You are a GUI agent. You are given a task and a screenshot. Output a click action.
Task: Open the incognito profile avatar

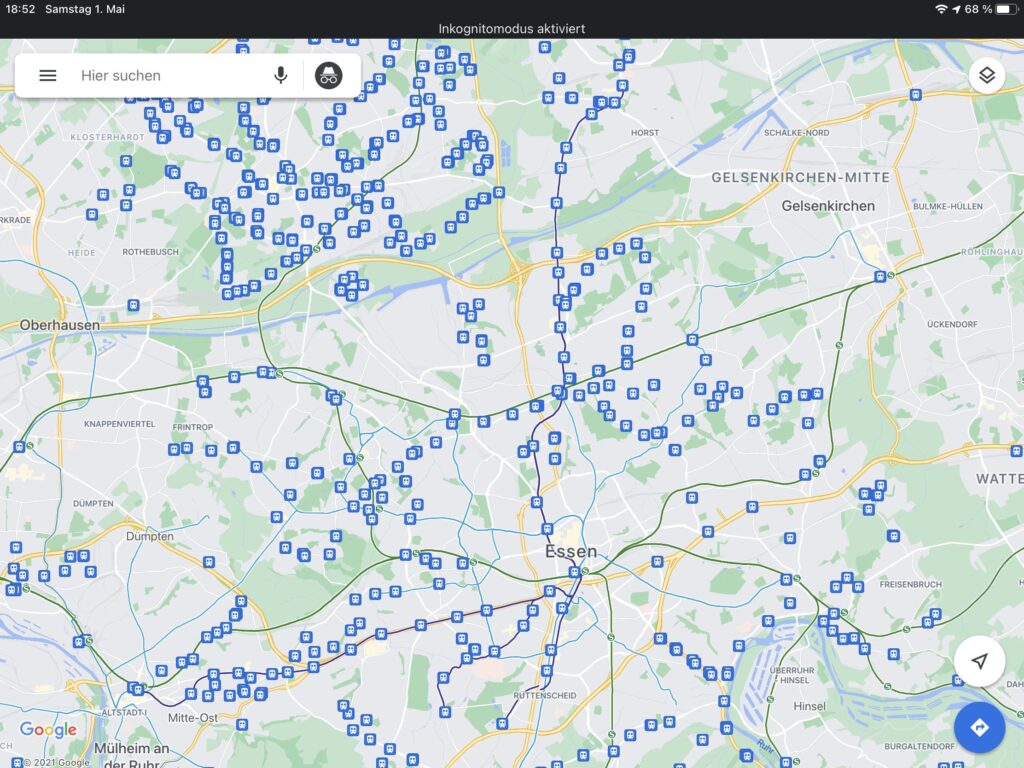pyautogui.click(x=329, y=76)
